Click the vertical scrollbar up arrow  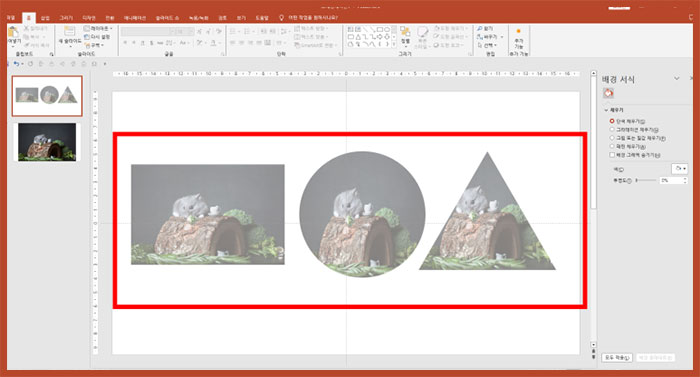593,73
